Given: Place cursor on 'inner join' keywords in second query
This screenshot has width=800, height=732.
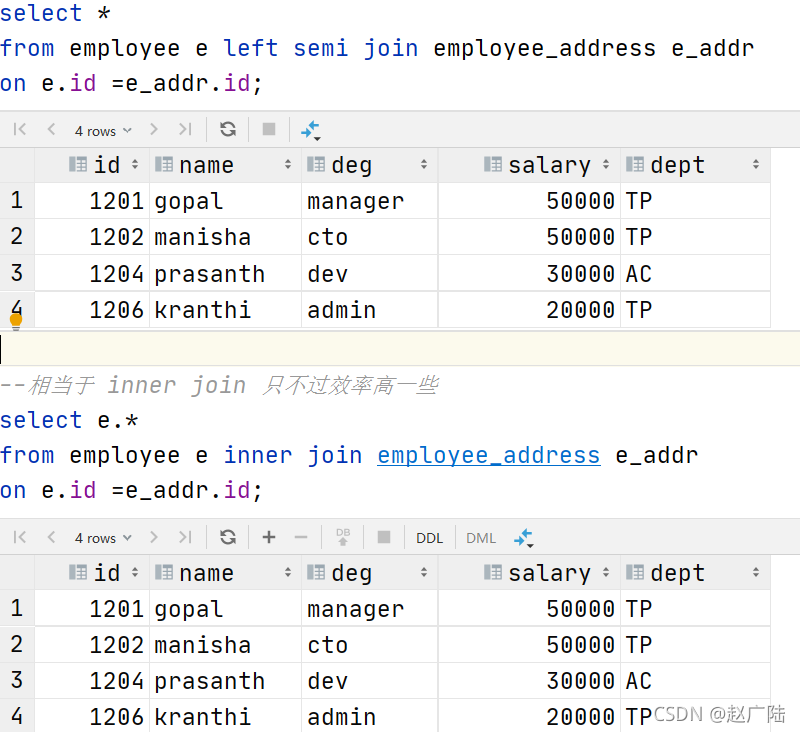Looking at the screenshot, I should (x=293, y=455).
